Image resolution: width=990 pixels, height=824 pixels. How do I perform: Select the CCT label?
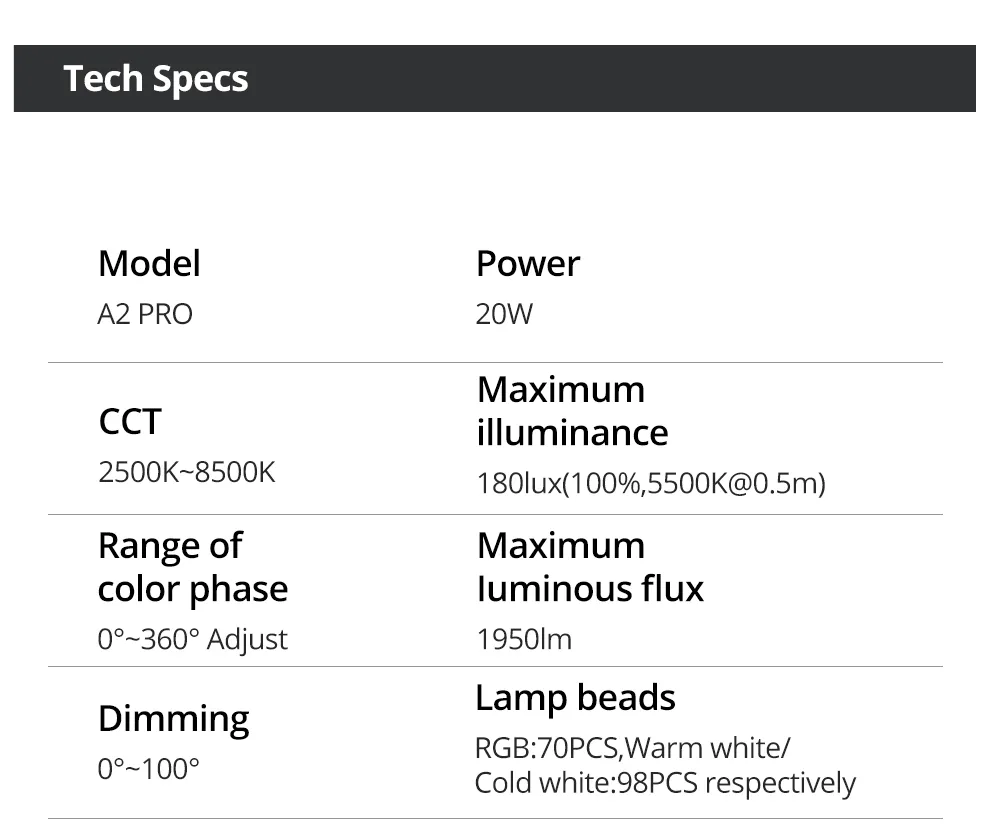click(129, 421)
